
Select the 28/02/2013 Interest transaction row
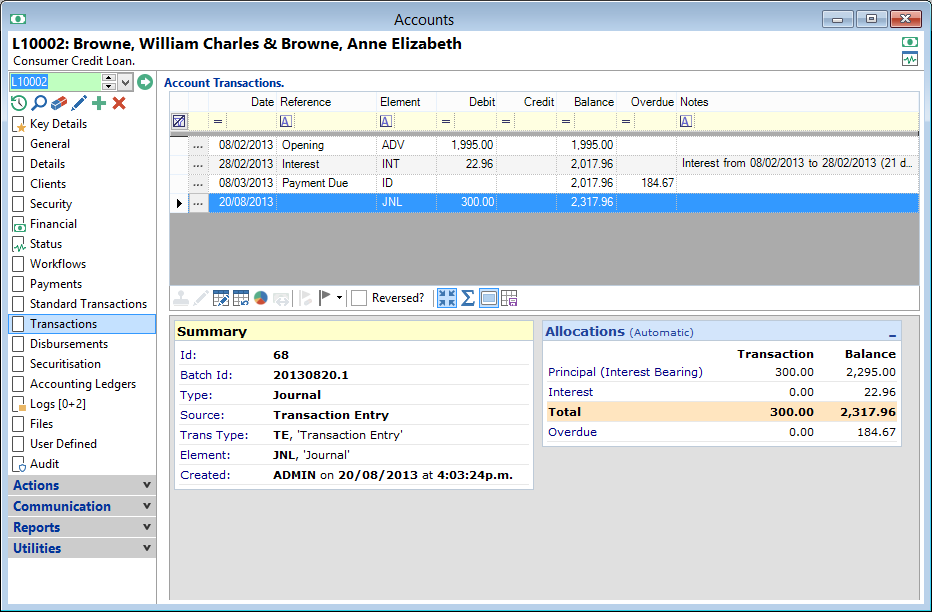tap(544, 165)
